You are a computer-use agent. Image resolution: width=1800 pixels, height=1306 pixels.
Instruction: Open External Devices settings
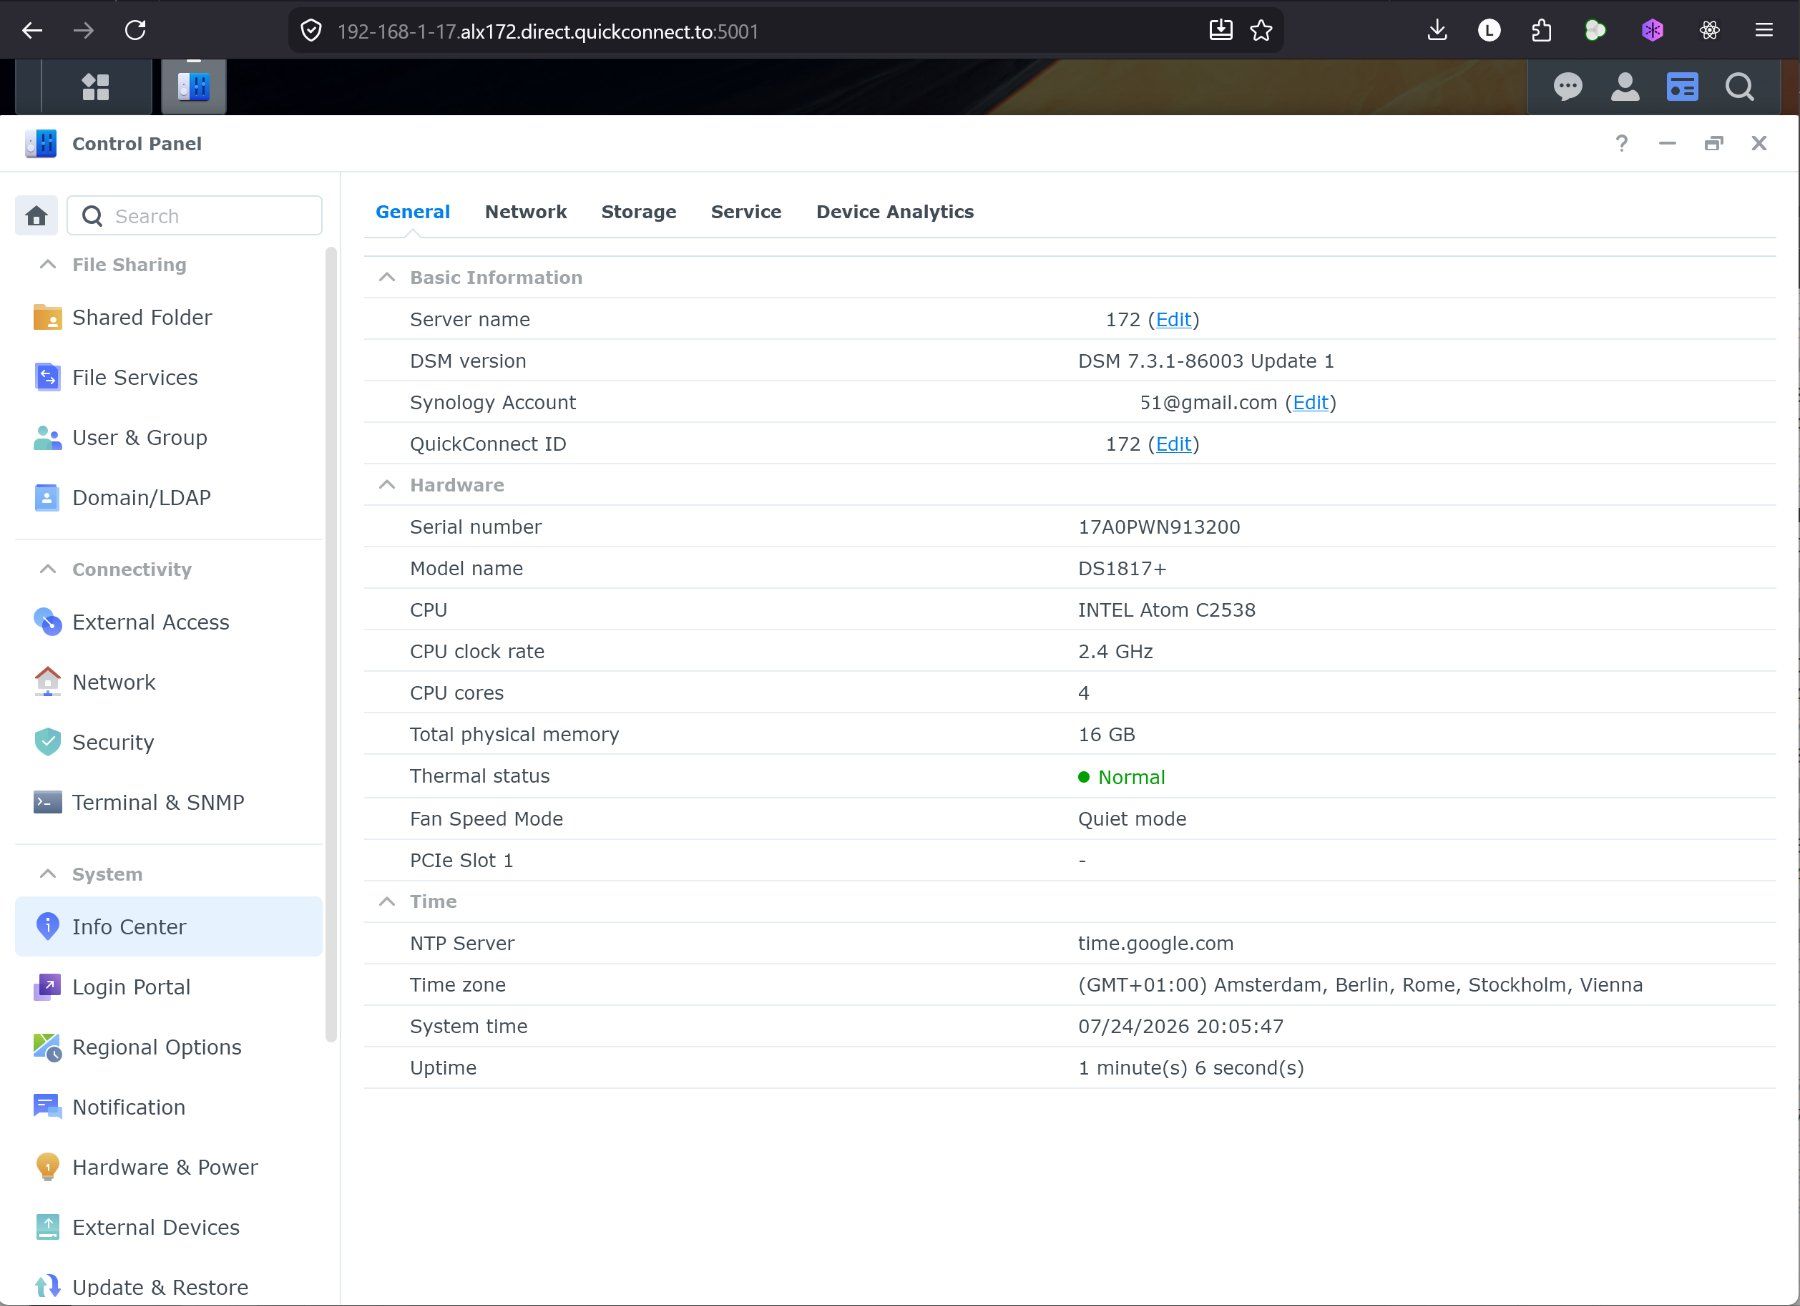169,1227
